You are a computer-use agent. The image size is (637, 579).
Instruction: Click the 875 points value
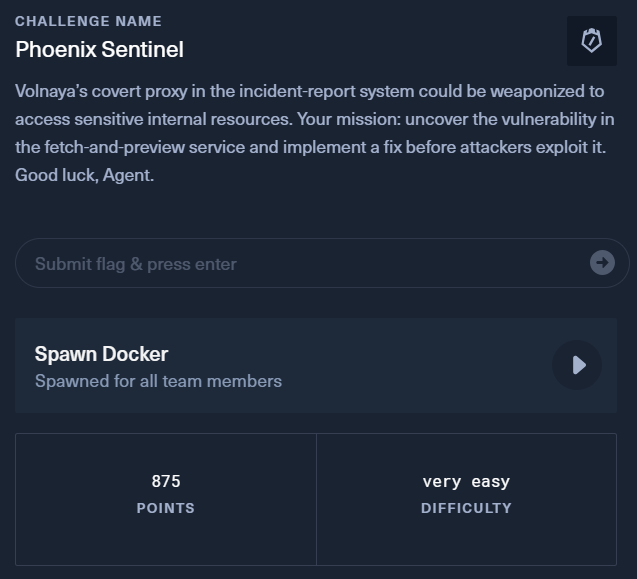(166, 482)
